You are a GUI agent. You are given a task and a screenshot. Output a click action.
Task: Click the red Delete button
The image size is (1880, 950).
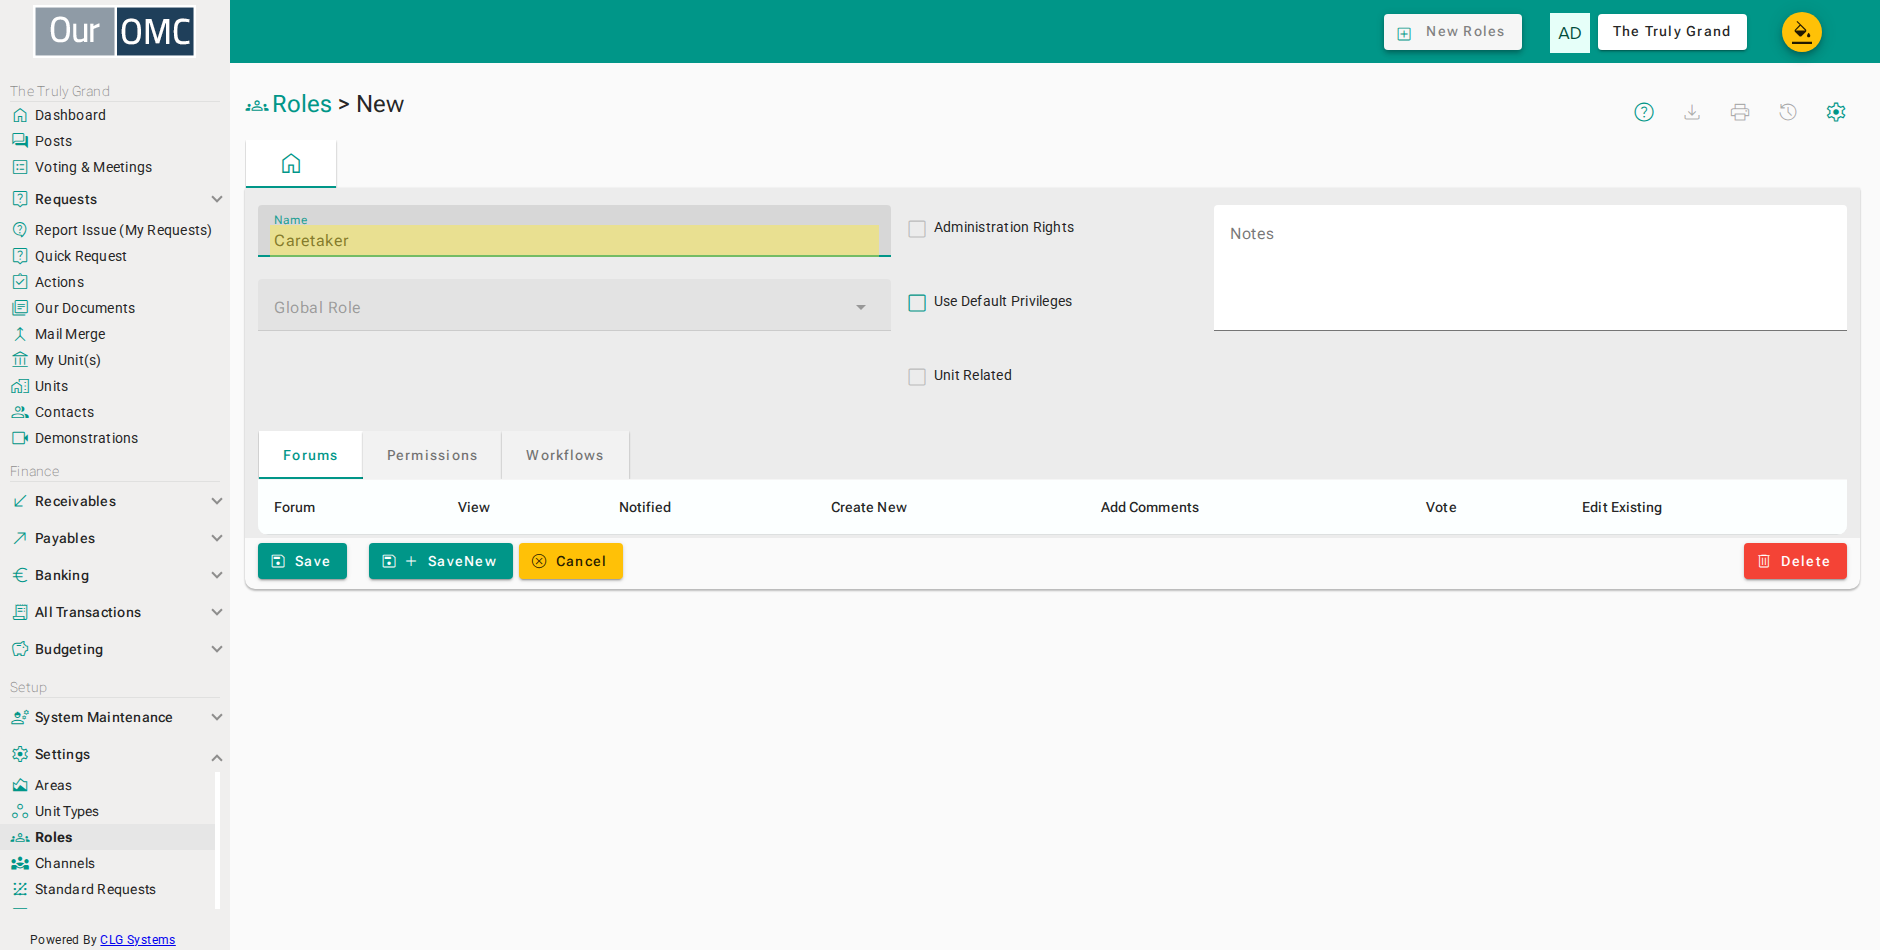coord(1795,561)
